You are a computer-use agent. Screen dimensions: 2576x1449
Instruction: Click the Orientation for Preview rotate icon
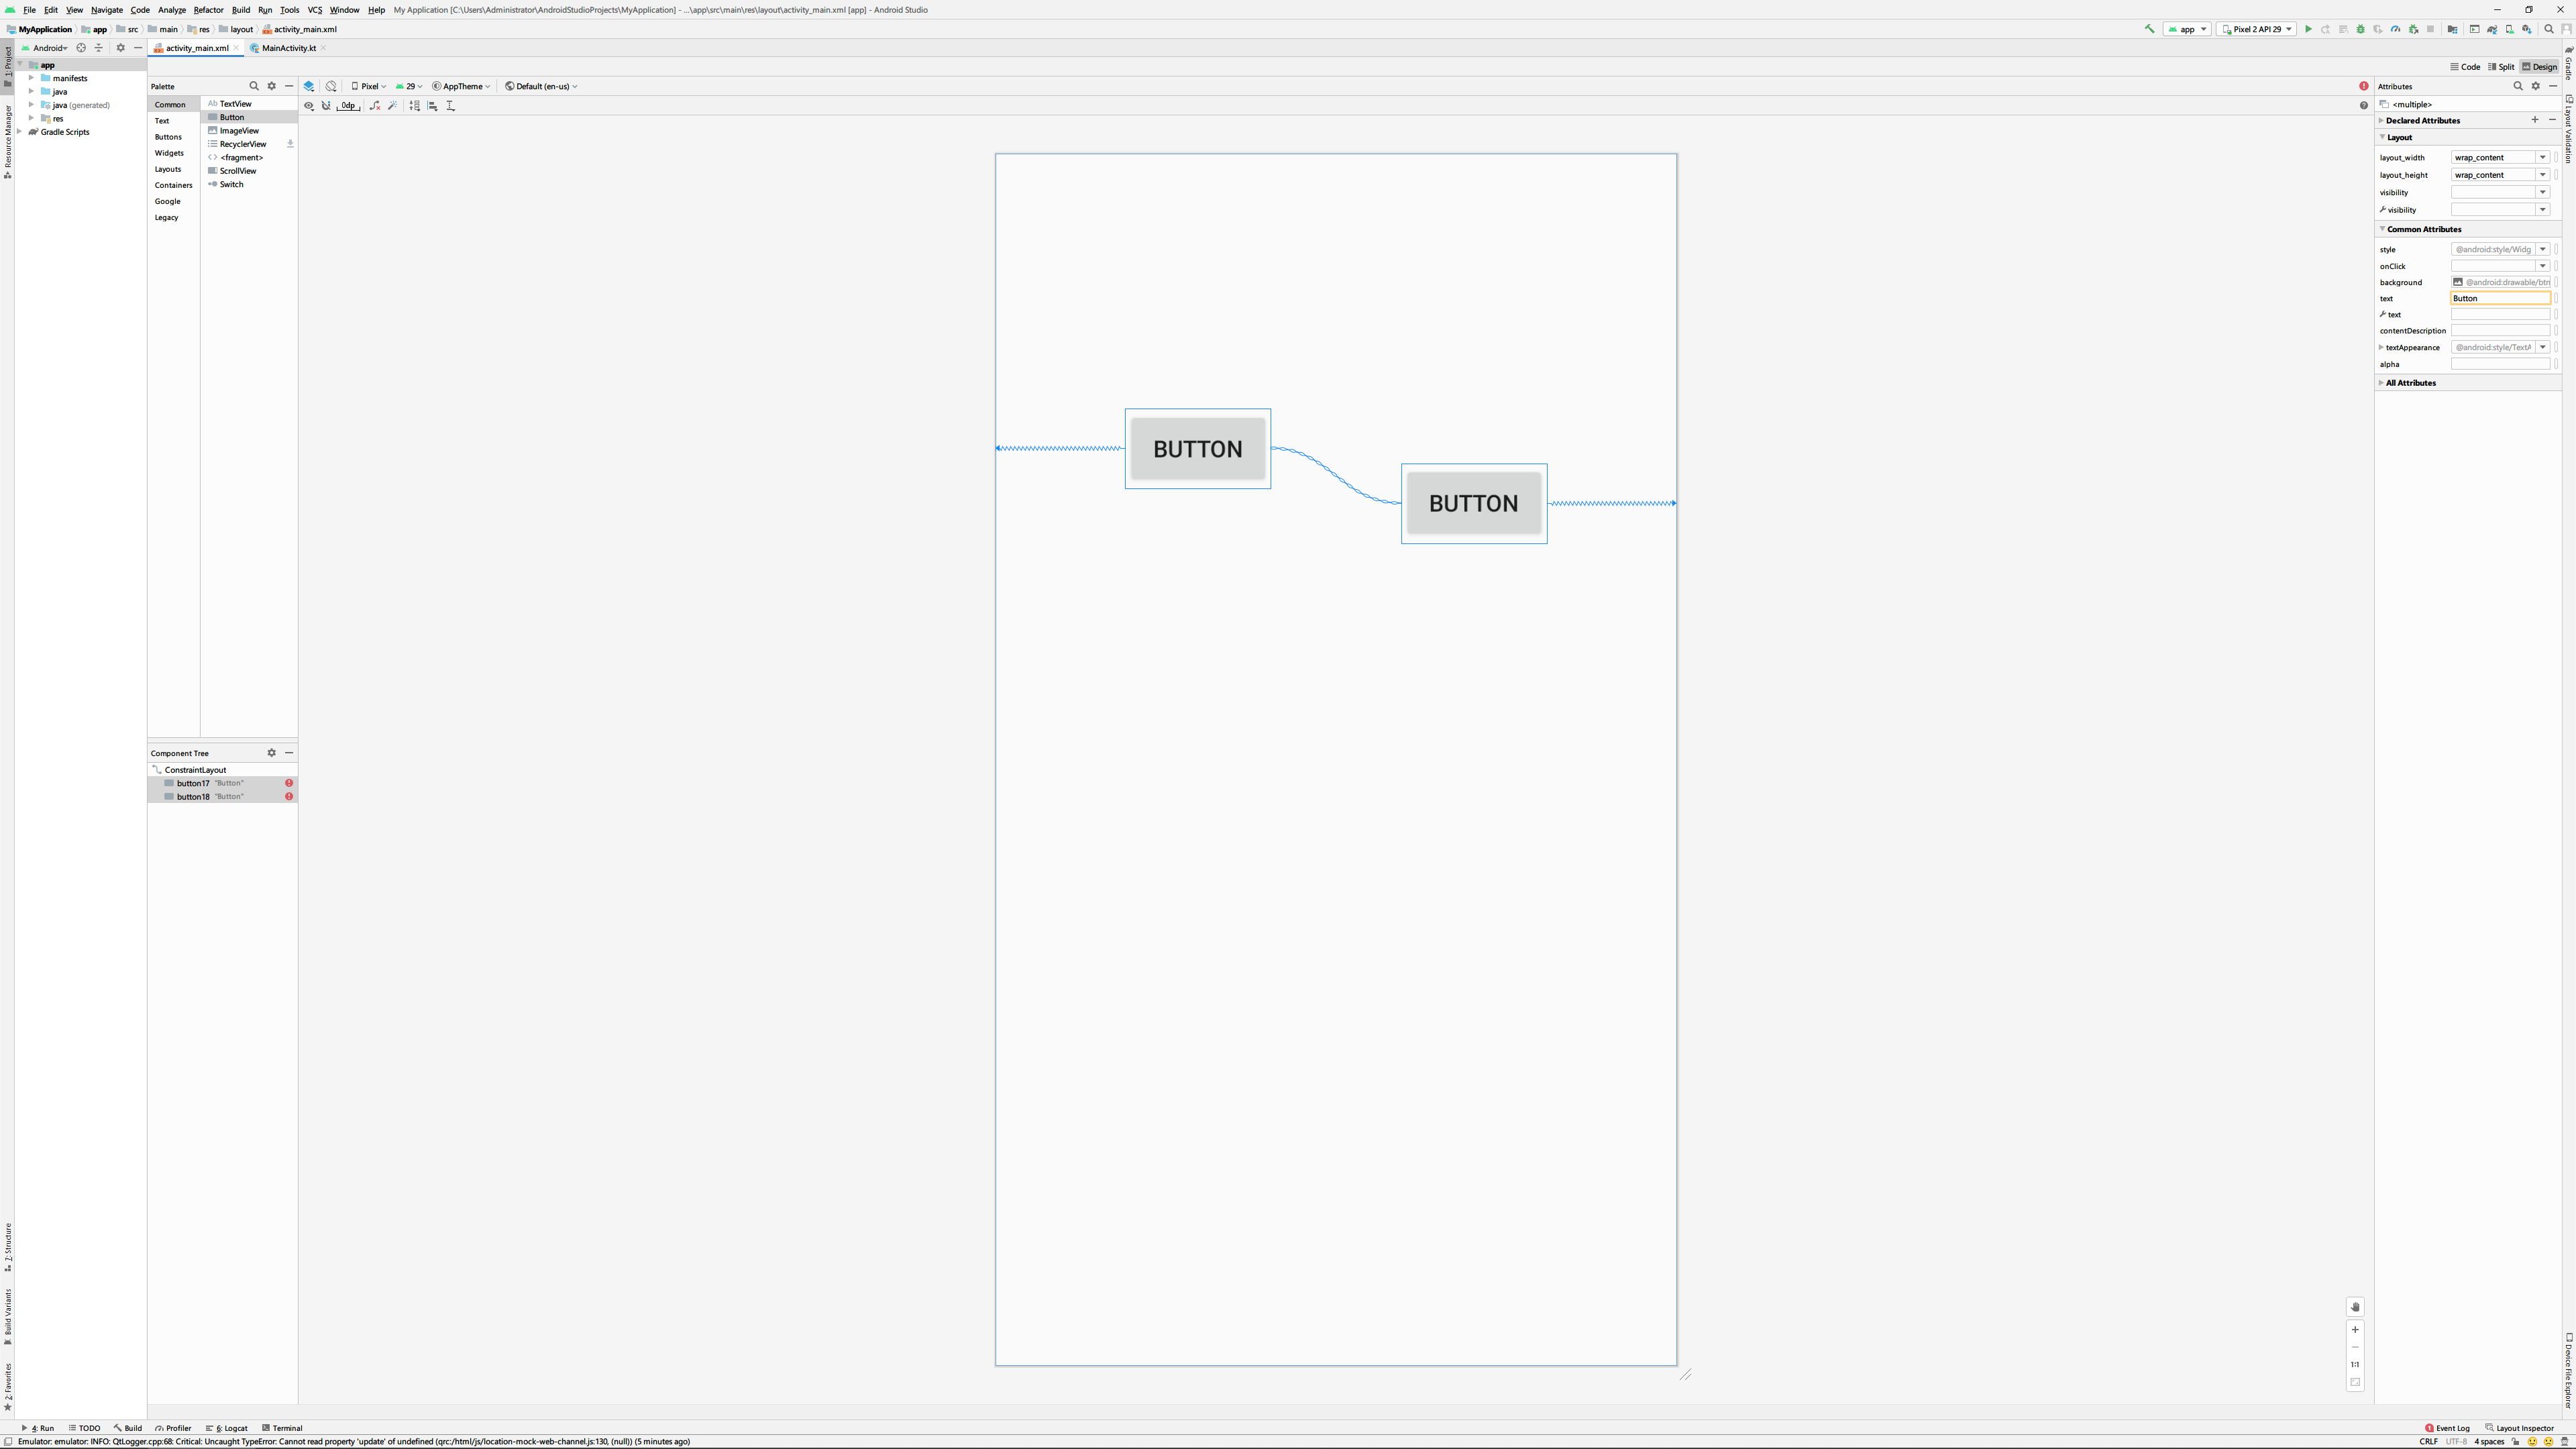coord(331,86)
